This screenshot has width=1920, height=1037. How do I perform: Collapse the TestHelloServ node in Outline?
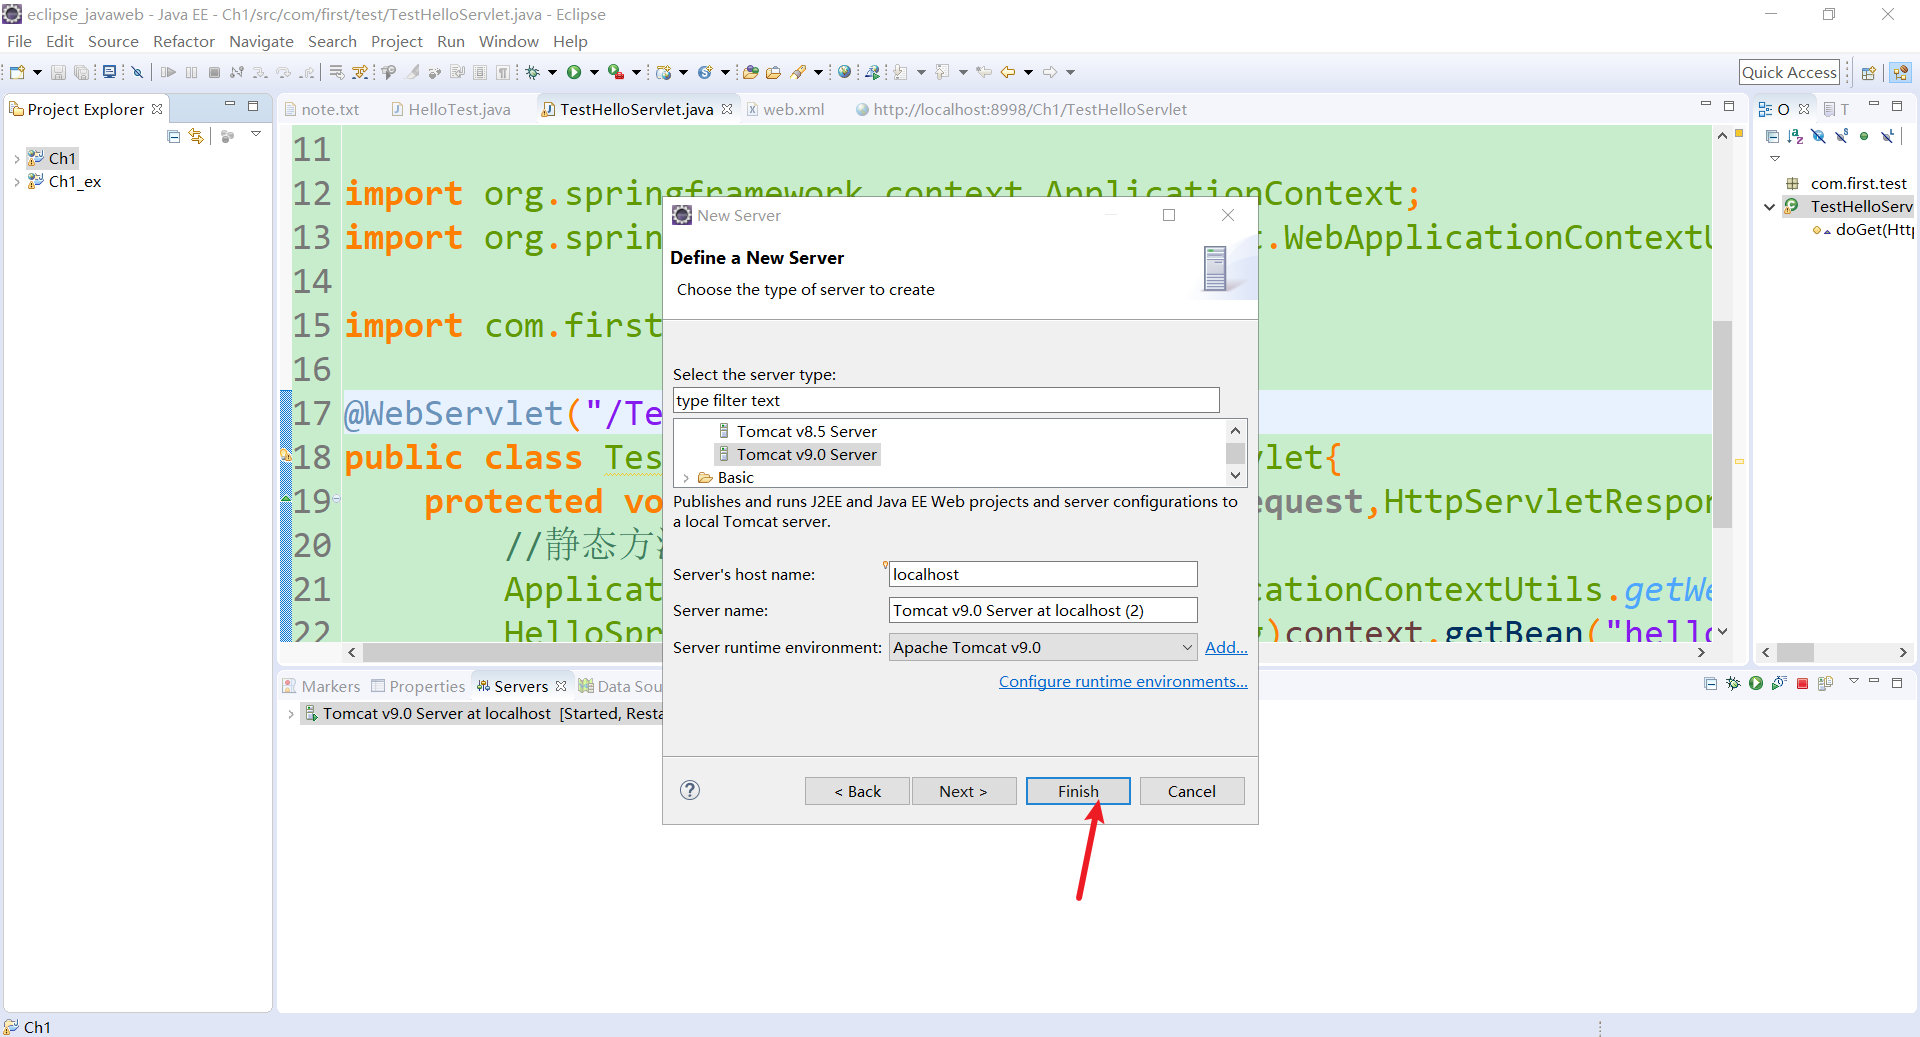coord(1770,206)
